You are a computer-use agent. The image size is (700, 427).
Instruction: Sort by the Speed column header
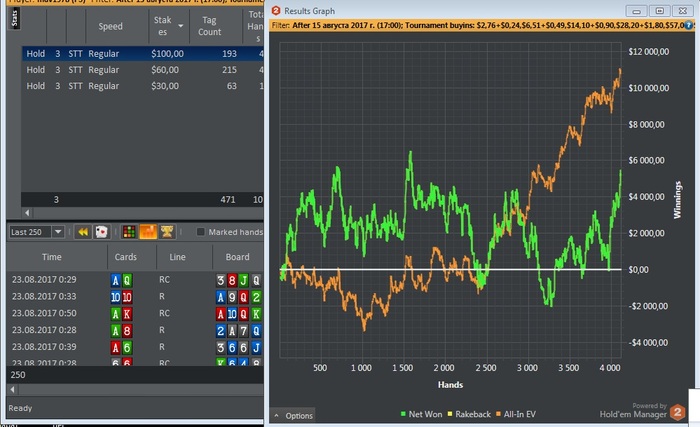110,26
